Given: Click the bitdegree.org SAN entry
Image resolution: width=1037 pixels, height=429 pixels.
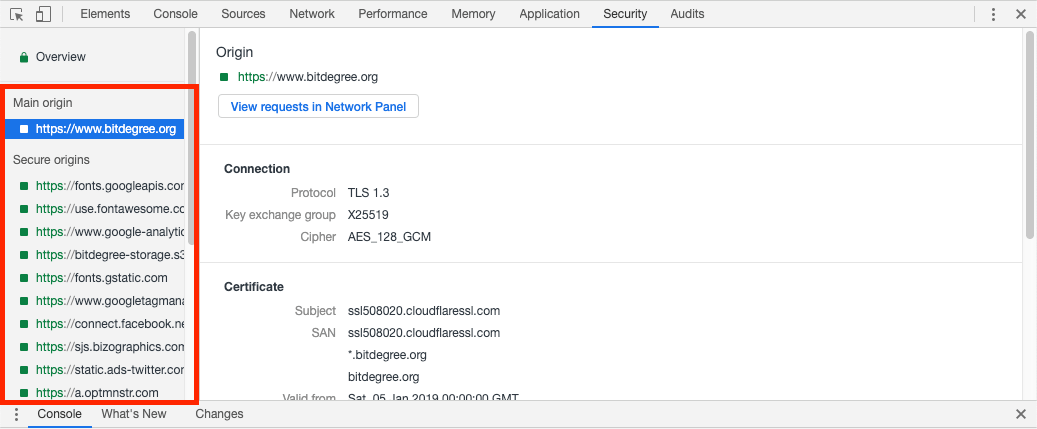Looking at the screenshot, I should coord(384,377).
